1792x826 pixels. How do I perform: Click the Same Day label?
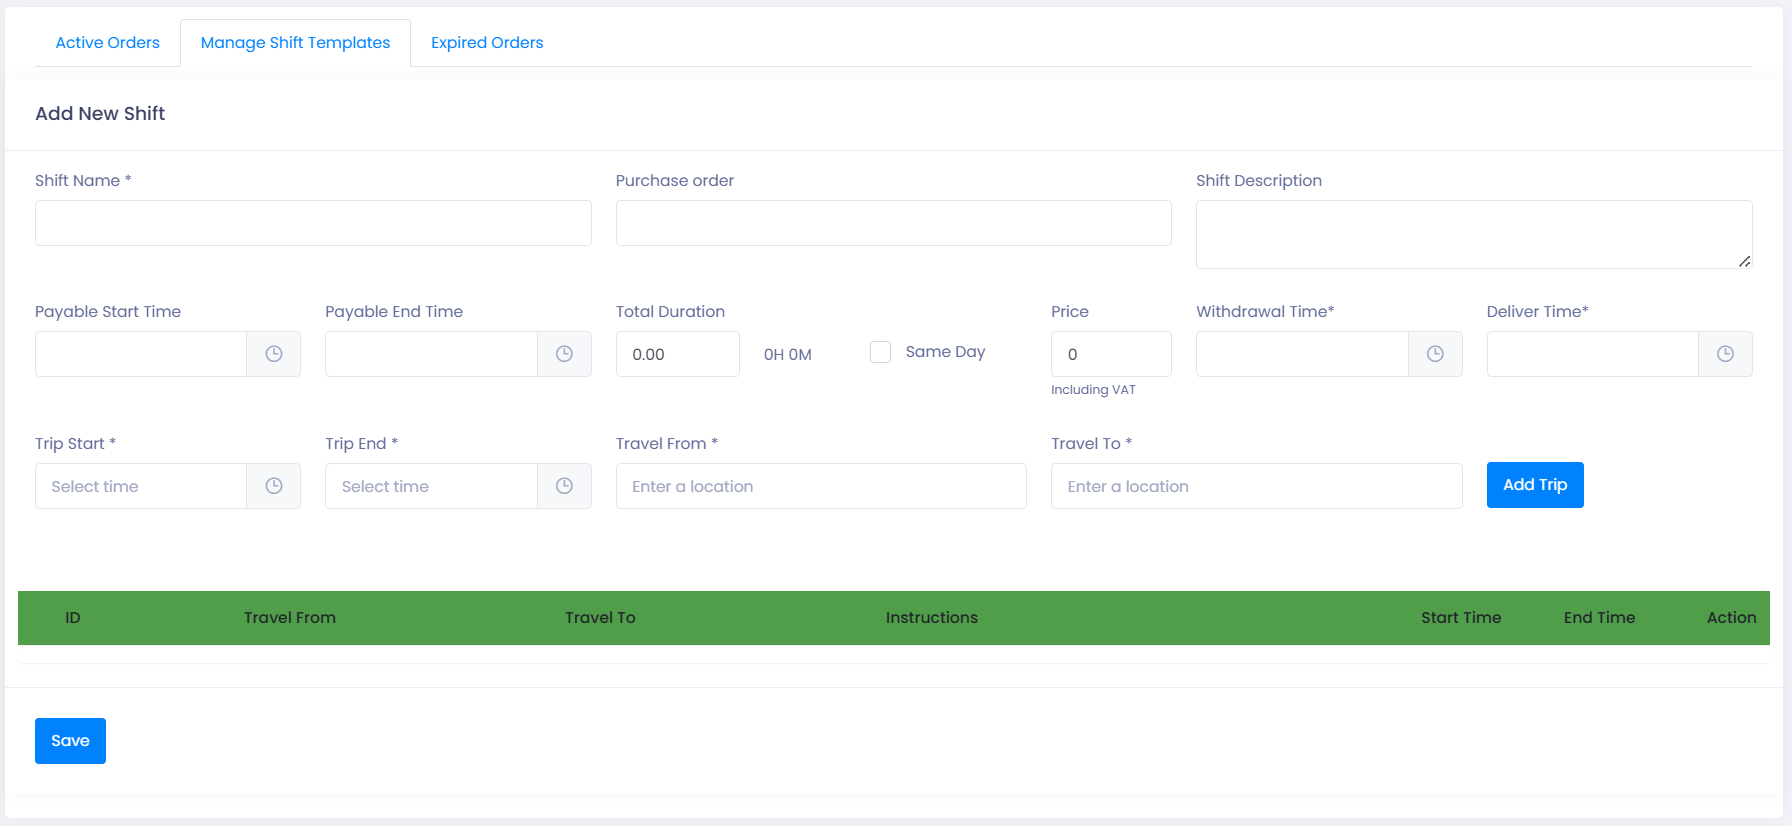(x=945, y=352)
